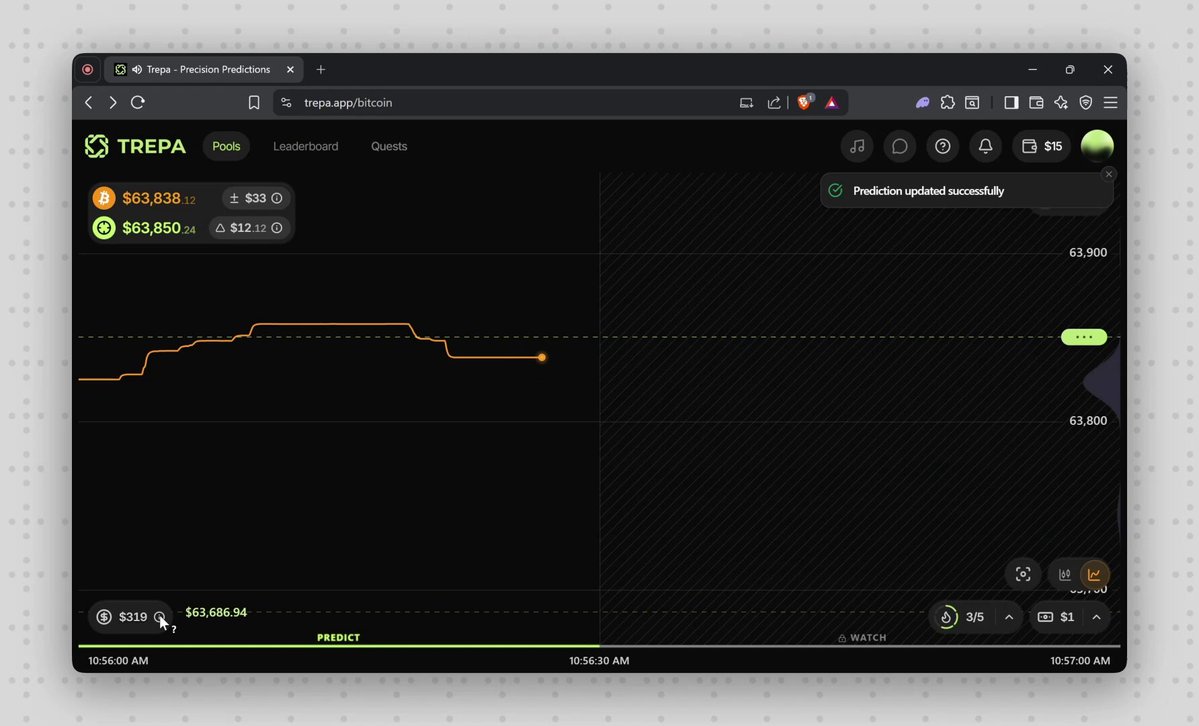Open the browser extensions puzzle icon

click(947, 103)
